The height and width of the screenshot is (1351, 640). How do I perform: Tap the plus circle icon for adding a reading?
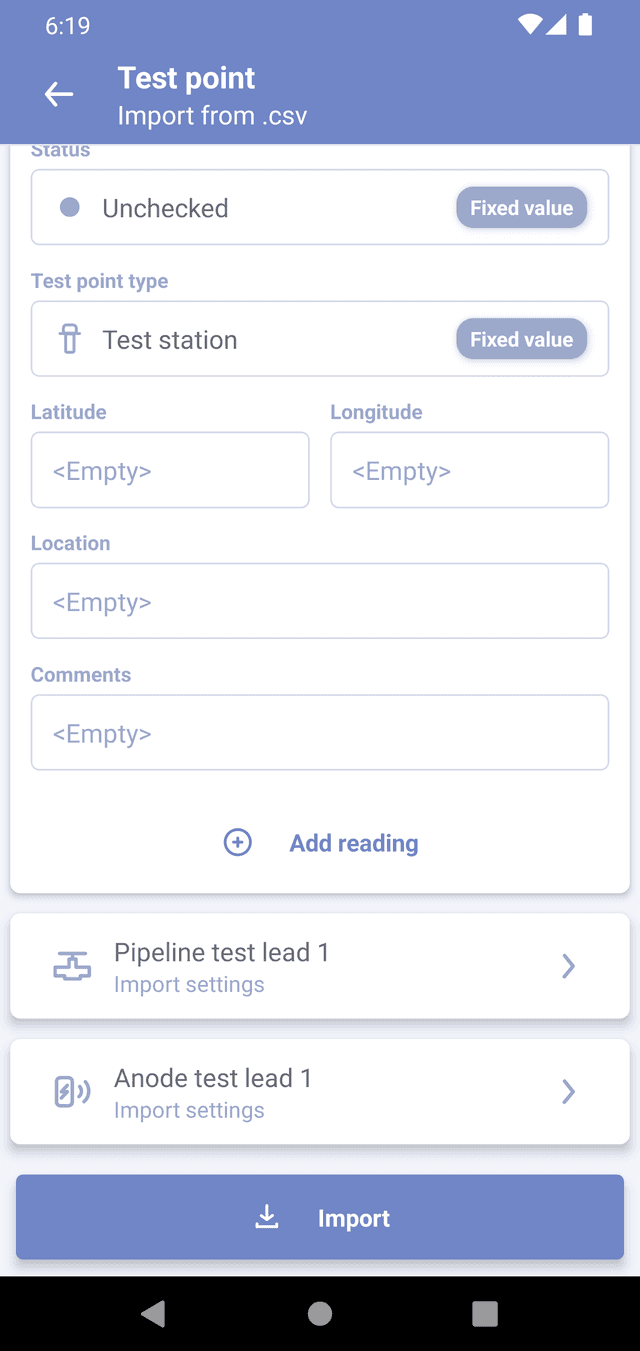[x=237, y=843]
